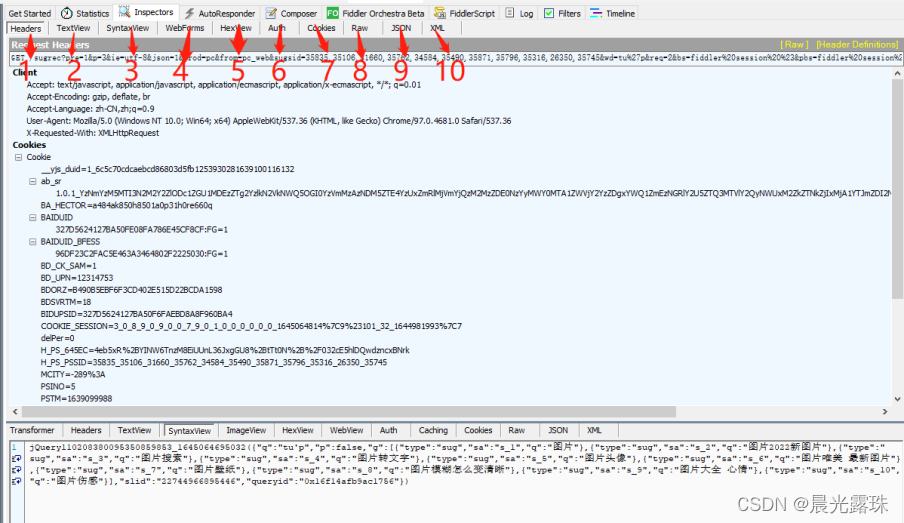The image size is (904, 523).
Task: Open the request Headers inspector tab
Action: [x=26, y=28]
